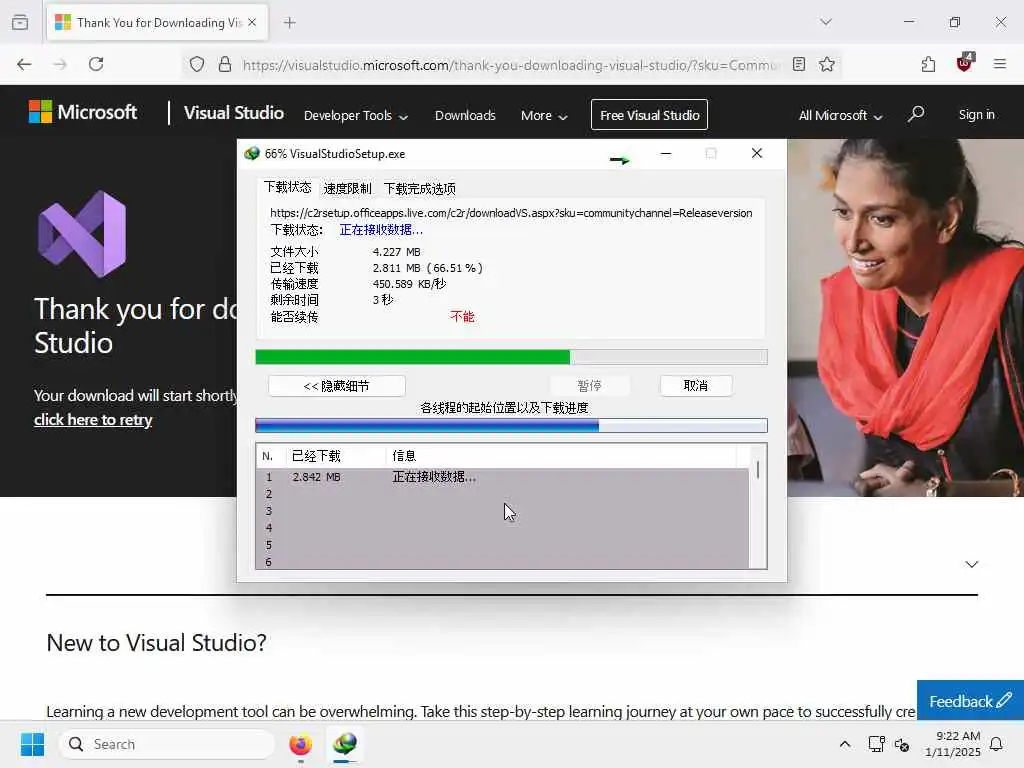Expand the All Microsoft menu
Image resolution: width=1024 pixels, height=768 pixels.
point(840,116)
